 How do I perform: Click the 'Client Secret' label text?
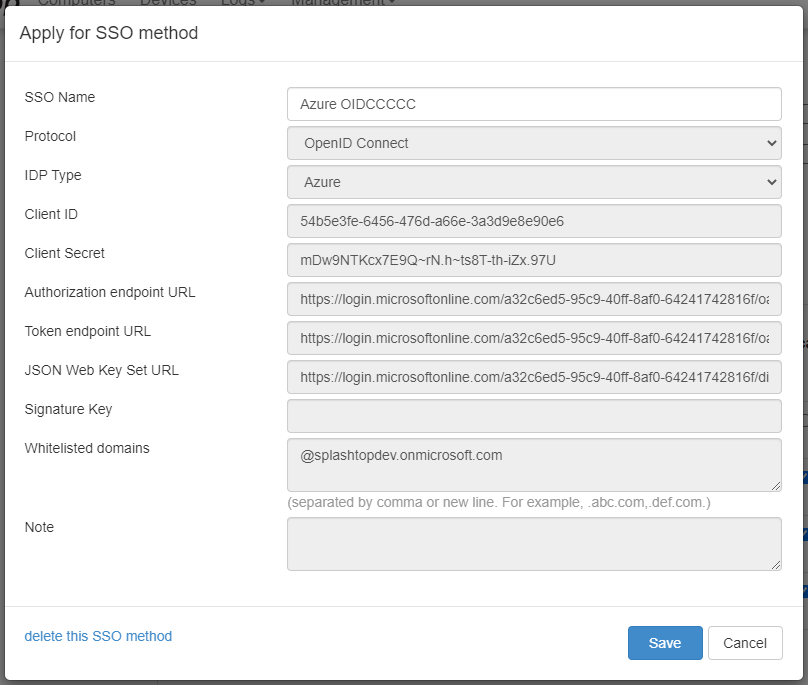coord(64,253)
